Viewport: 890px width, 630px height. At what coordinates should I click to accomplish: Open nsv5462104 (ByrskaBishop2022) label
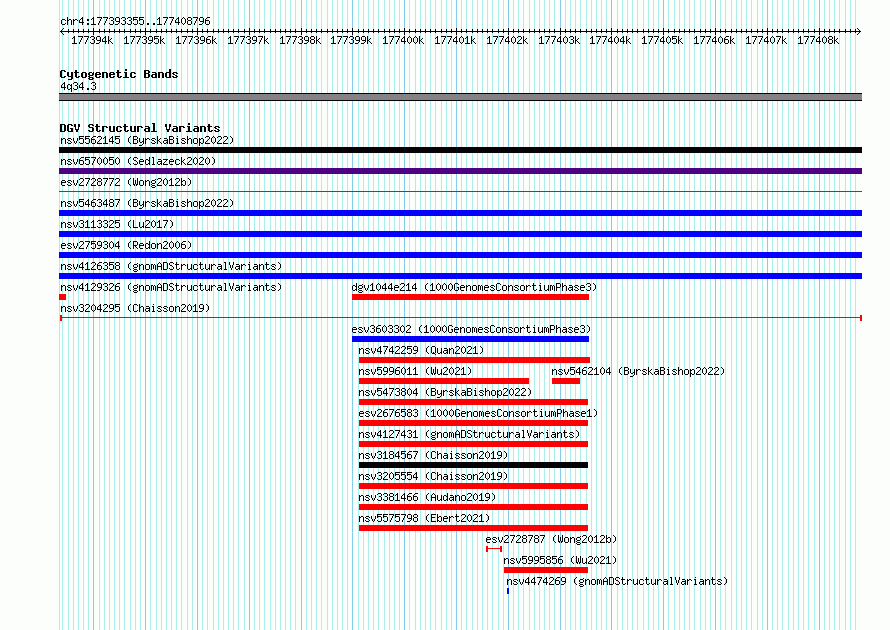pyautogui.click(x=638, y=371)
